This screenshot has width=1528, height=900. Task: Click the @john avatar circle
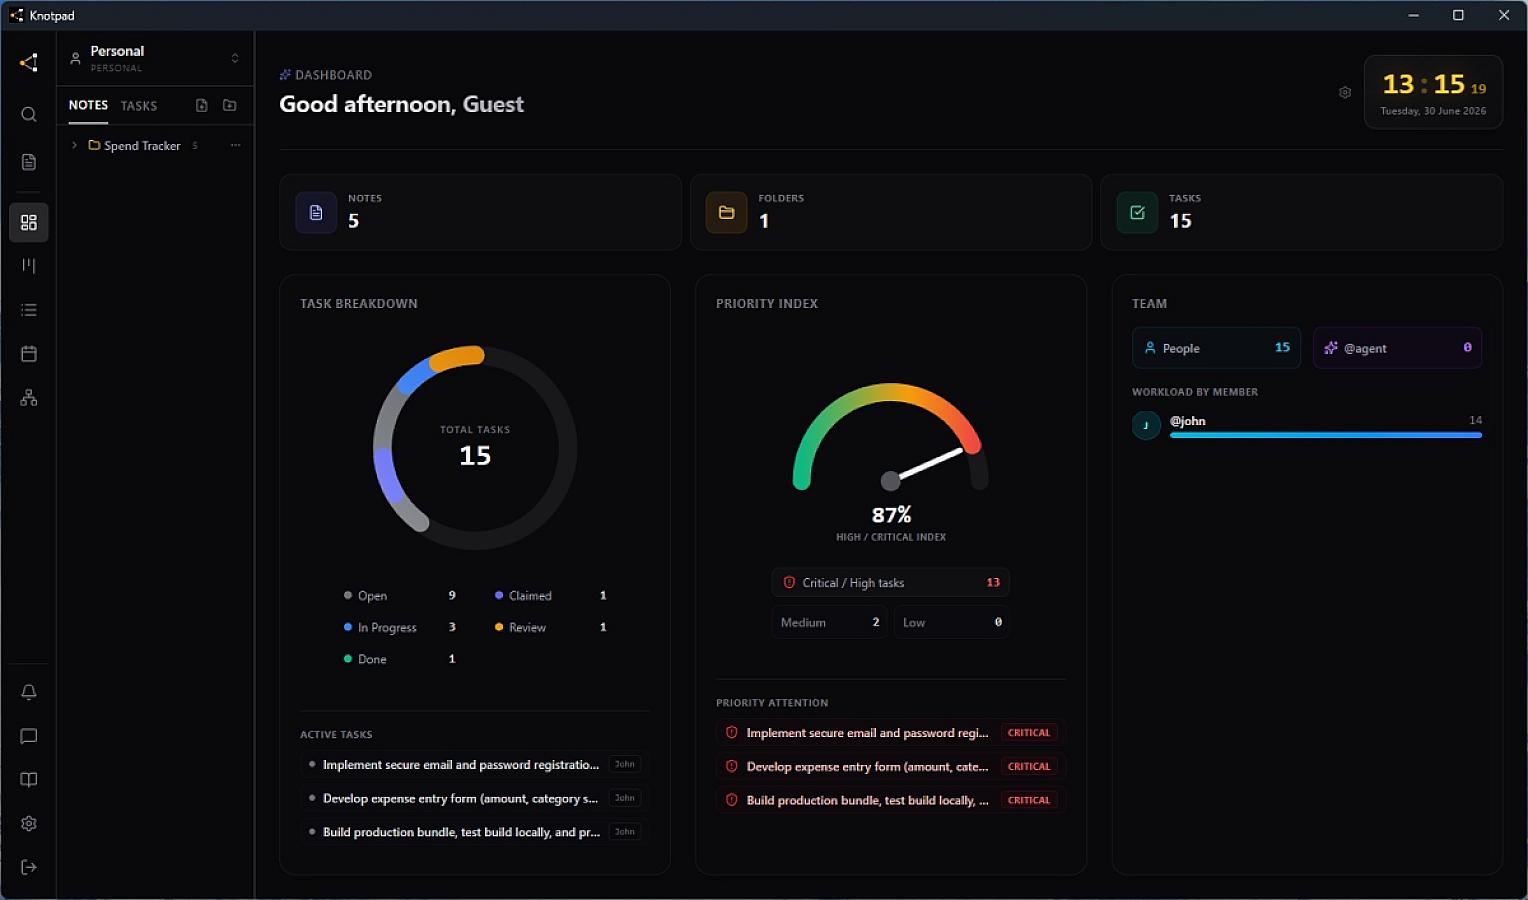(1146, 425)
